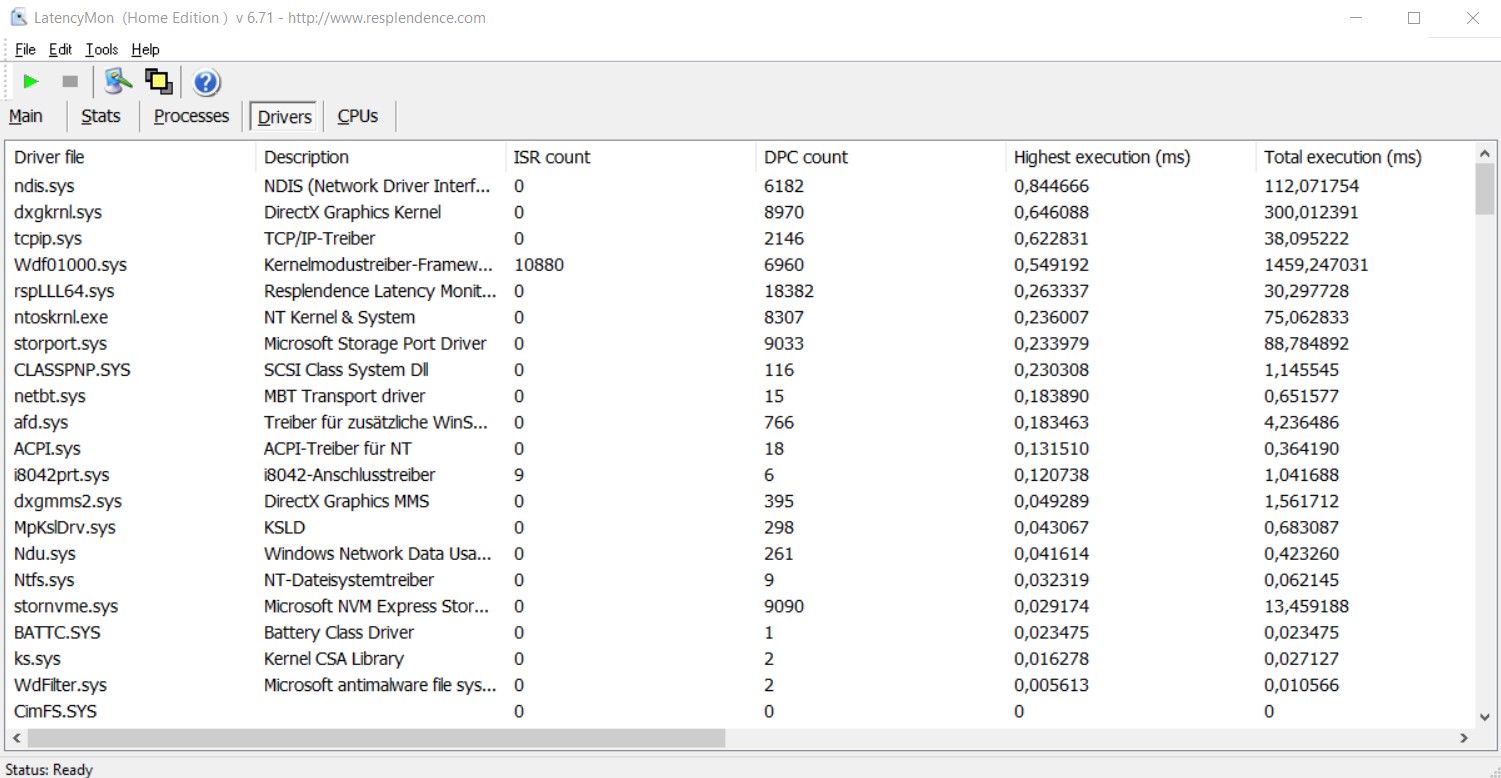Screen dimensions: 1501x778
Task: Select the Wdf01000.sys driver row
Action: point(70,265)
